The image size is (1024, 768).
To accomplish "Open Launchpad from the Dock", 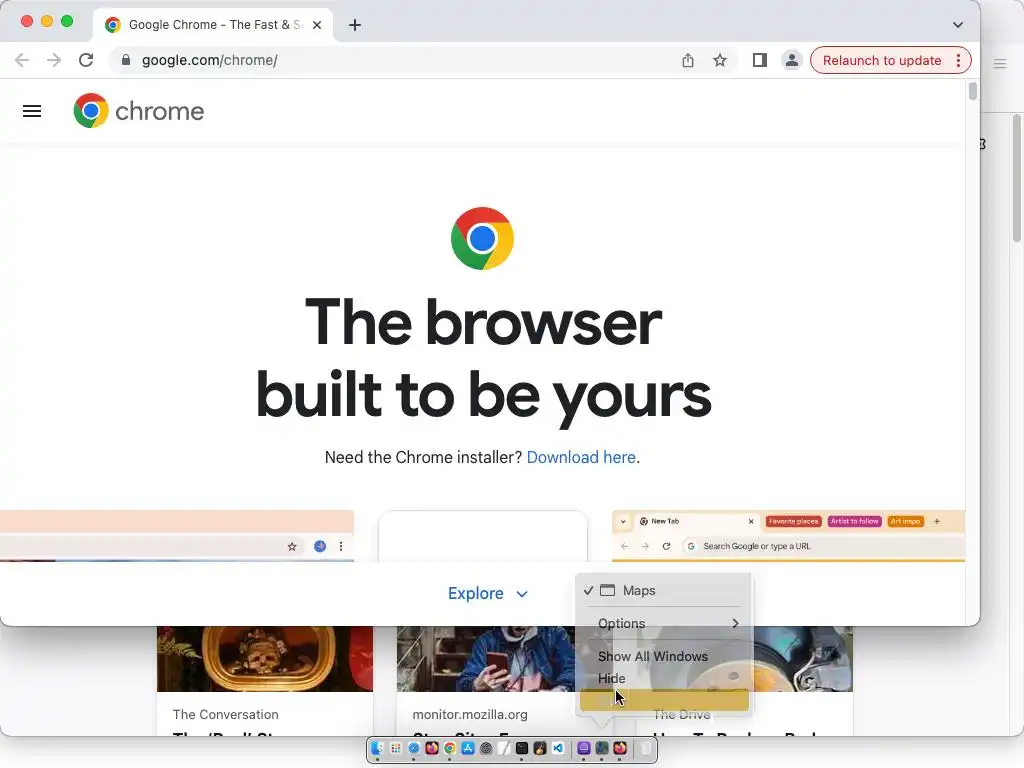I will coord(396,748).
